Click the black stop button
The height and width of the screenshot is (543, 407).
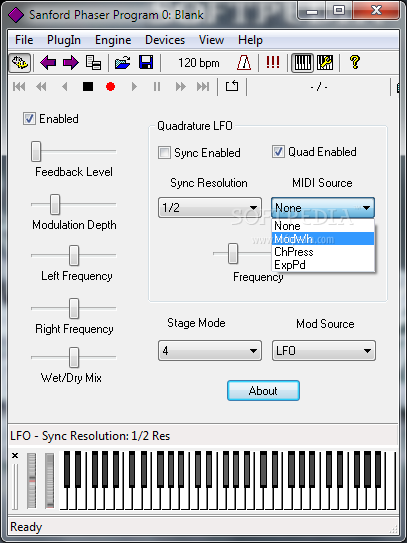click(88, 87)
